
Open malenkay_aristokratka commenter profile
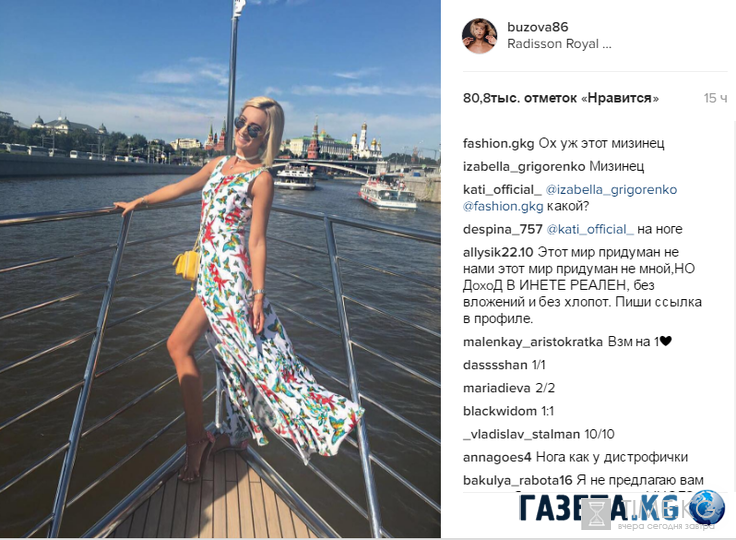tap(533, 341)
